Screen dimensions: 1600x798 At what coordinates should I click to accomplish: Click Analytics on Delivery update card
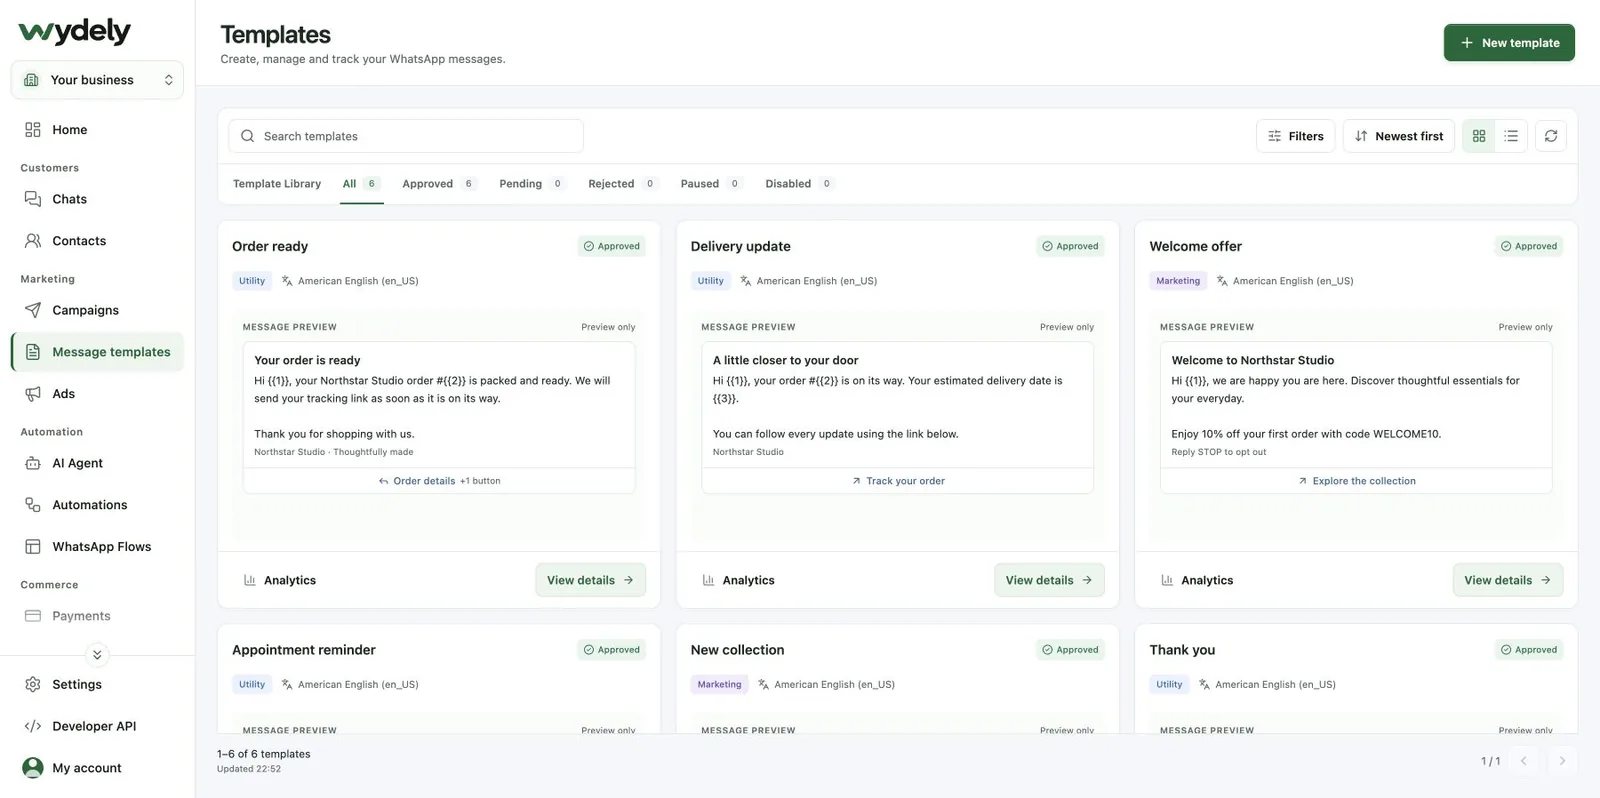coord(738,580)
